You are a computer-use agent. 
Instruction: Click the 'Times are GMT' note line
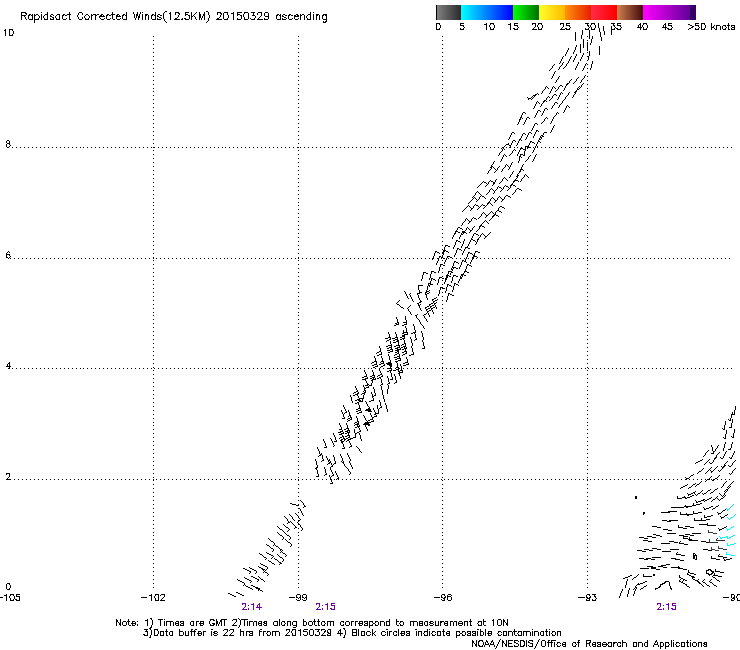[312, 623]
